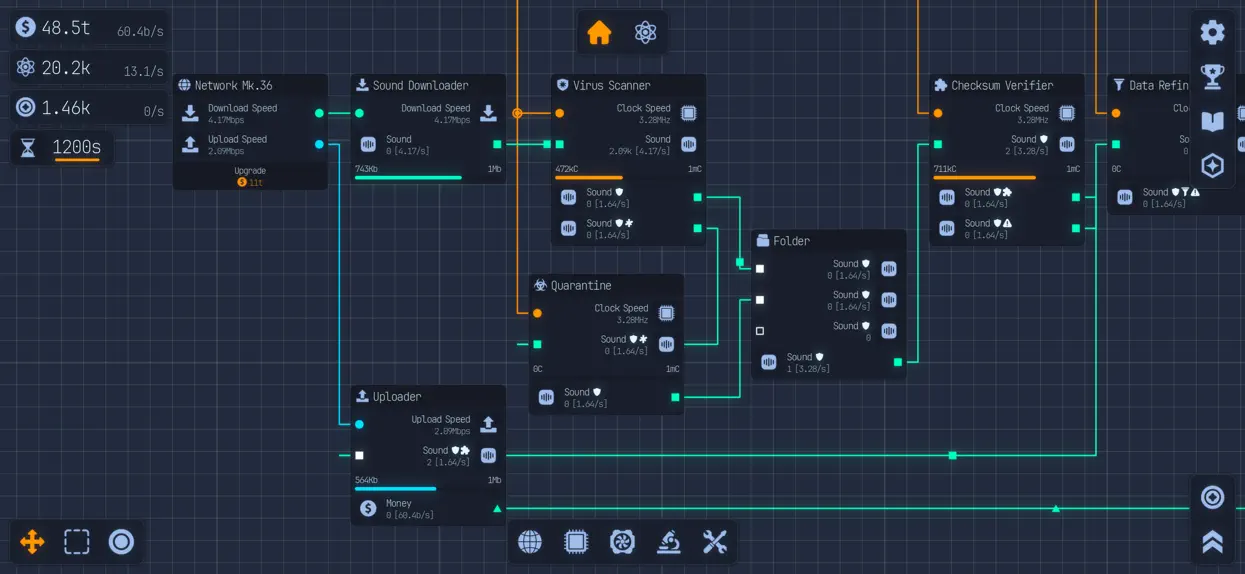Click the 1200s timer value
Image resolution: width=1245 pixels, height=574 pixels.
point(77,148)
